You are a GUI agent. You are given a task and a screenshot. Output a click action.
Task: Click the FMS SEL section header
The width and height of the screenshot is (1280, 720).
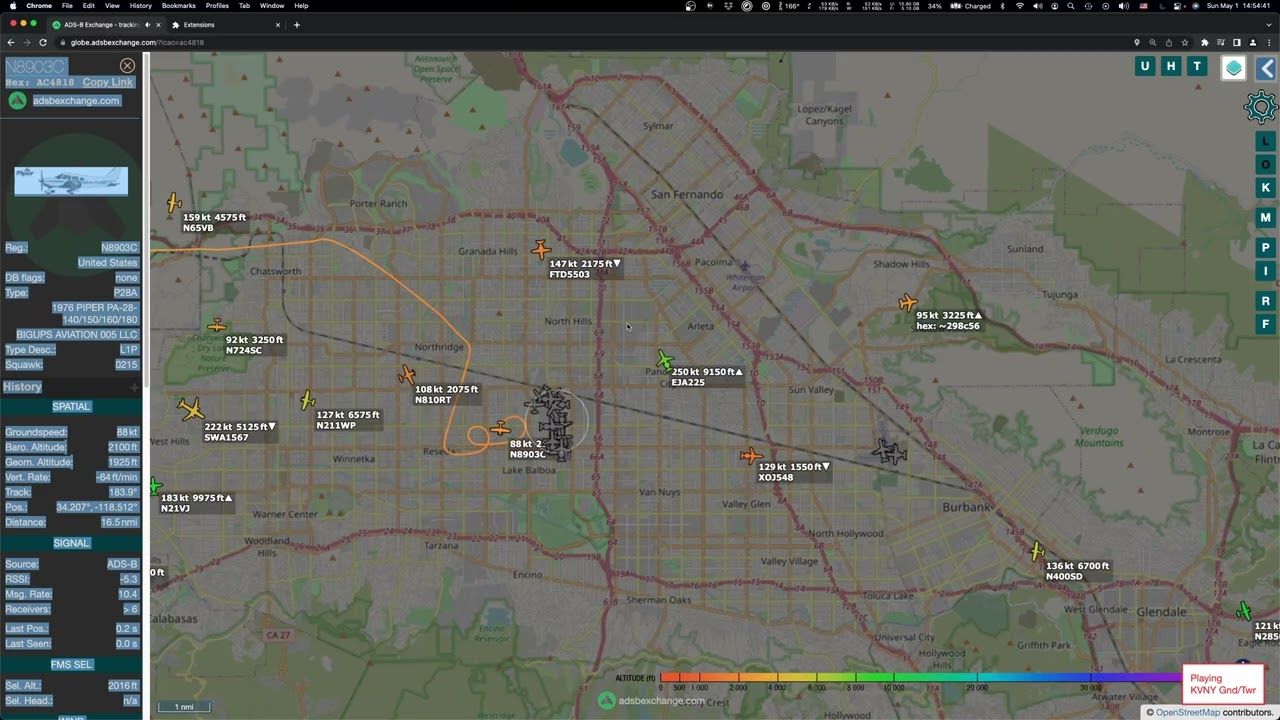[72, 664]
